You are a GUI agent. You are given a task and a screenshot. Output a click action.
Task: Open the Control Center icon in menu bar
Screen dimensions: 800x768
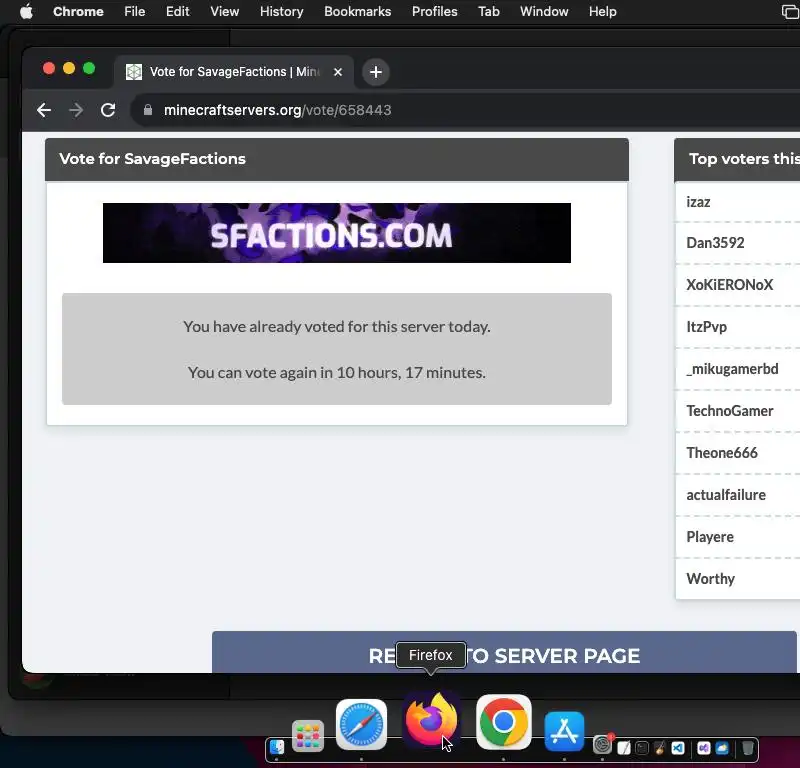point(791,11)
